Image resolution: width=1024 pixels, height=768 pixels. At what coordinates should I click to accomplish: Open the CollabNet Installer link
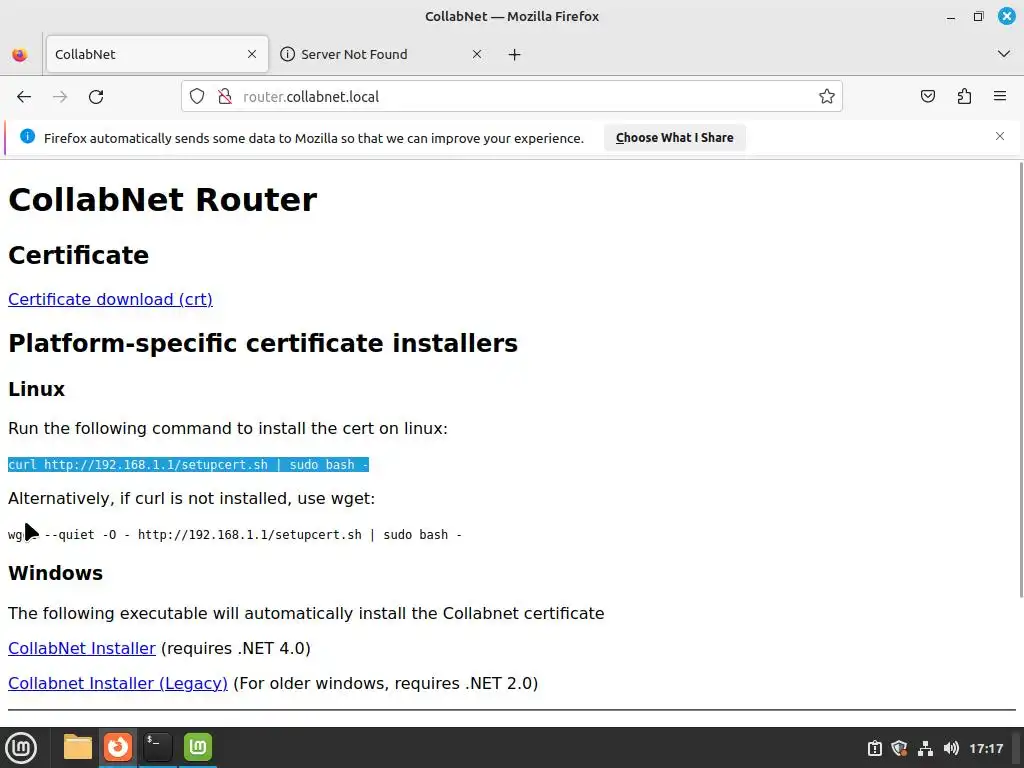click(82, 648)
